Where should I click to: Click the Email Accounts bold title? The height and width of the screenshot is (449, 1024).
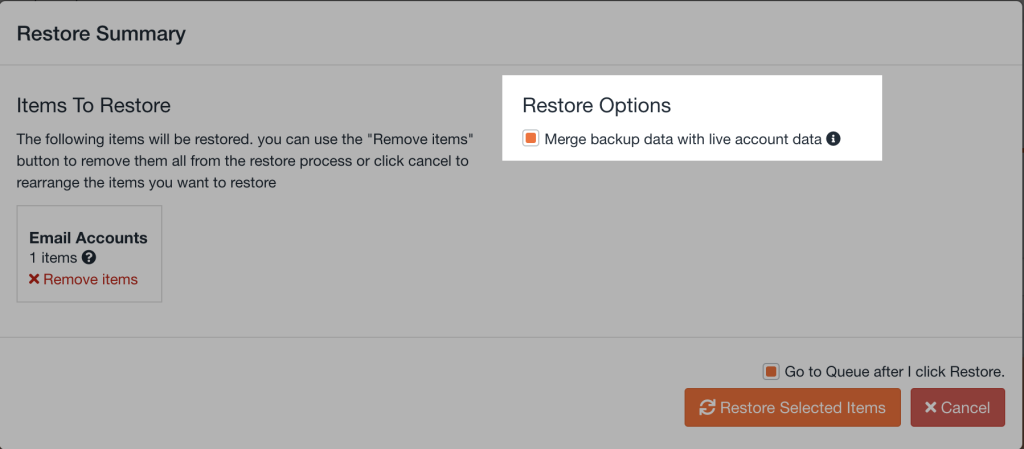coord(88,238)
